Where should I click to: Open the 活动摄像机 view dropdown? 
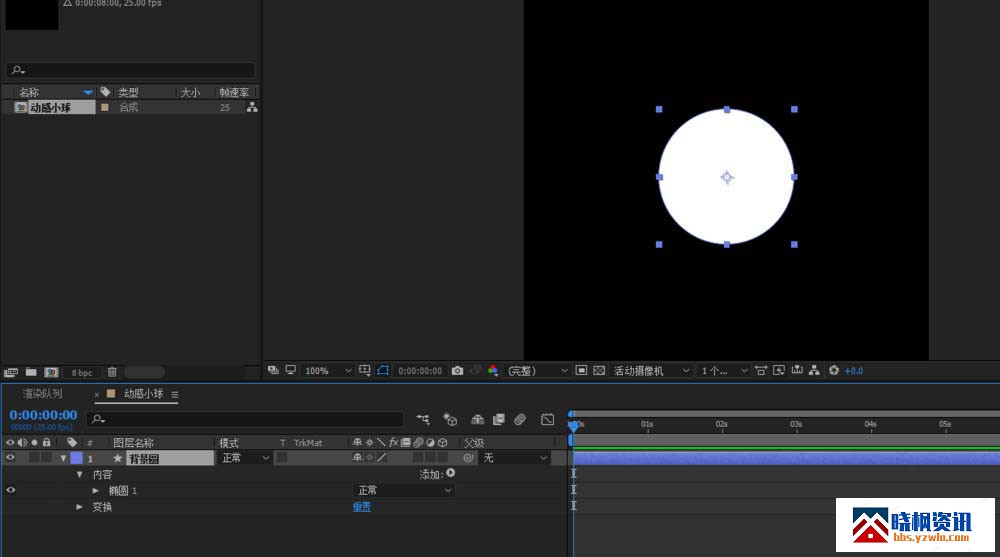point(651,371)
